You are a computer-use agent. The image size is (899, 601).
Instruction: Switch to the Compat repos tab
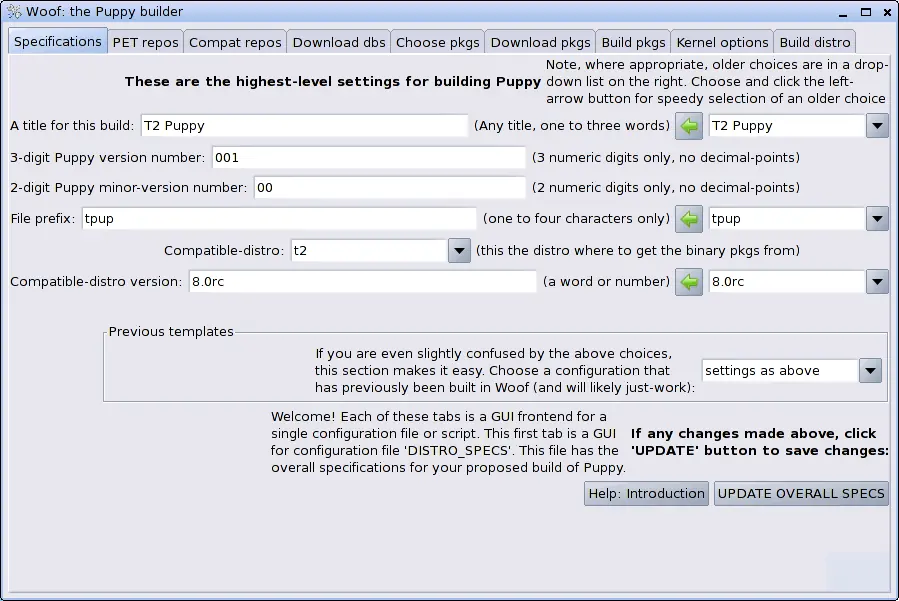point(235,42)
